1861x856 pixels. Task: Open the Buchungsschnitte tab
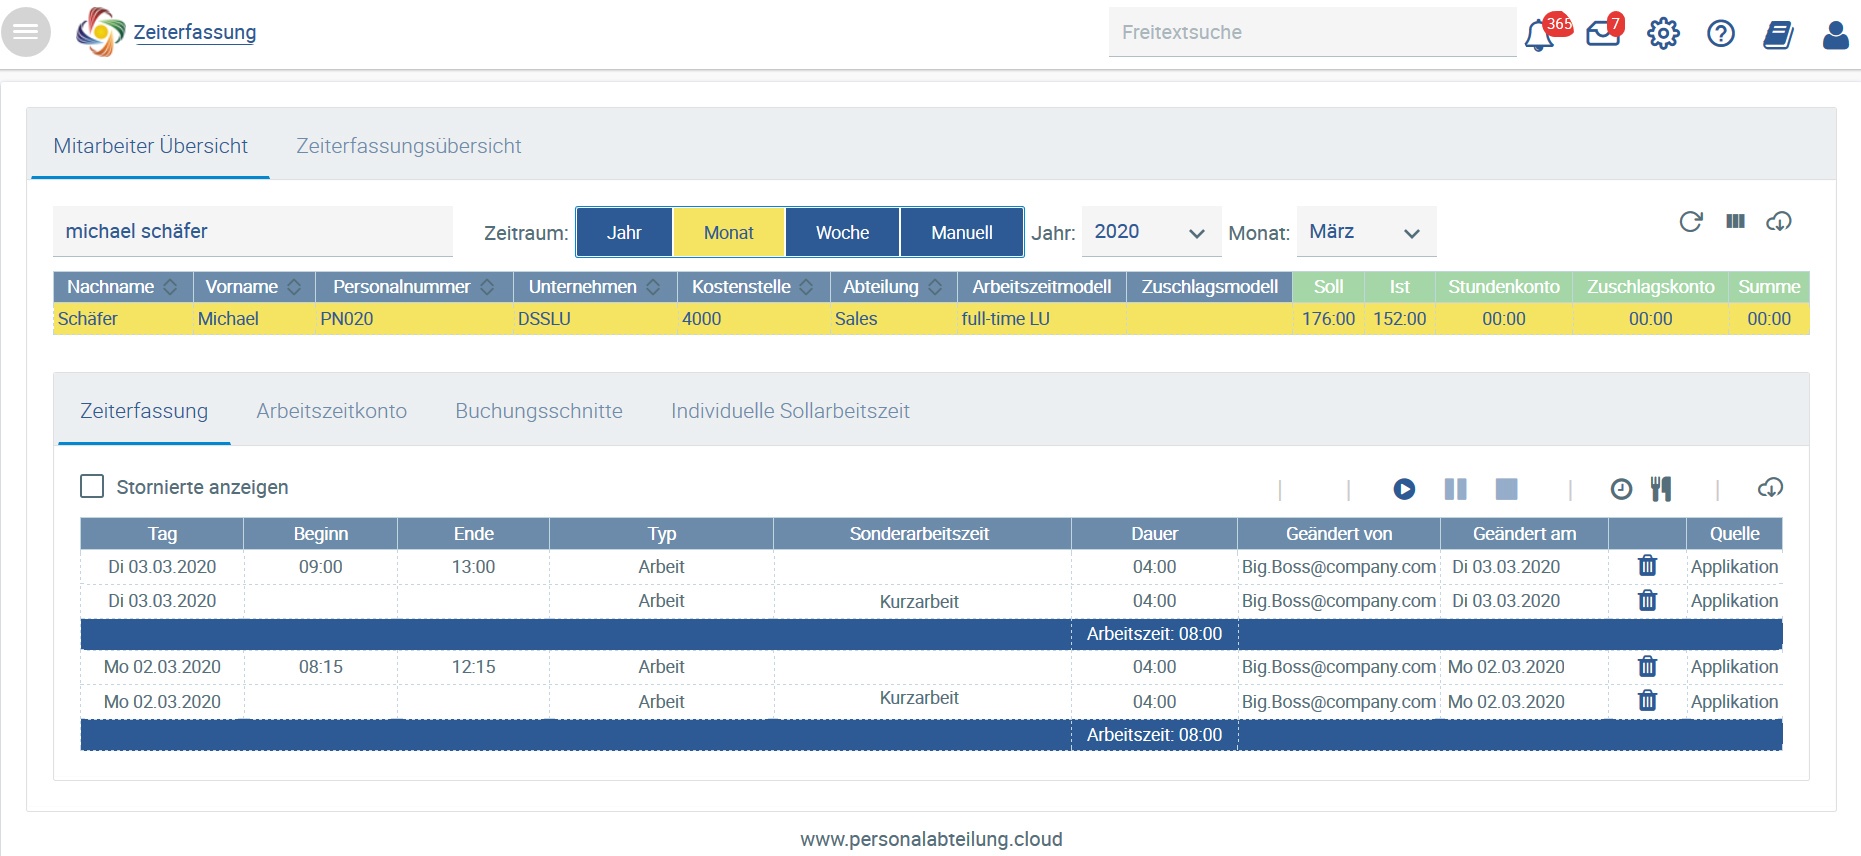[x=539, y=411]
